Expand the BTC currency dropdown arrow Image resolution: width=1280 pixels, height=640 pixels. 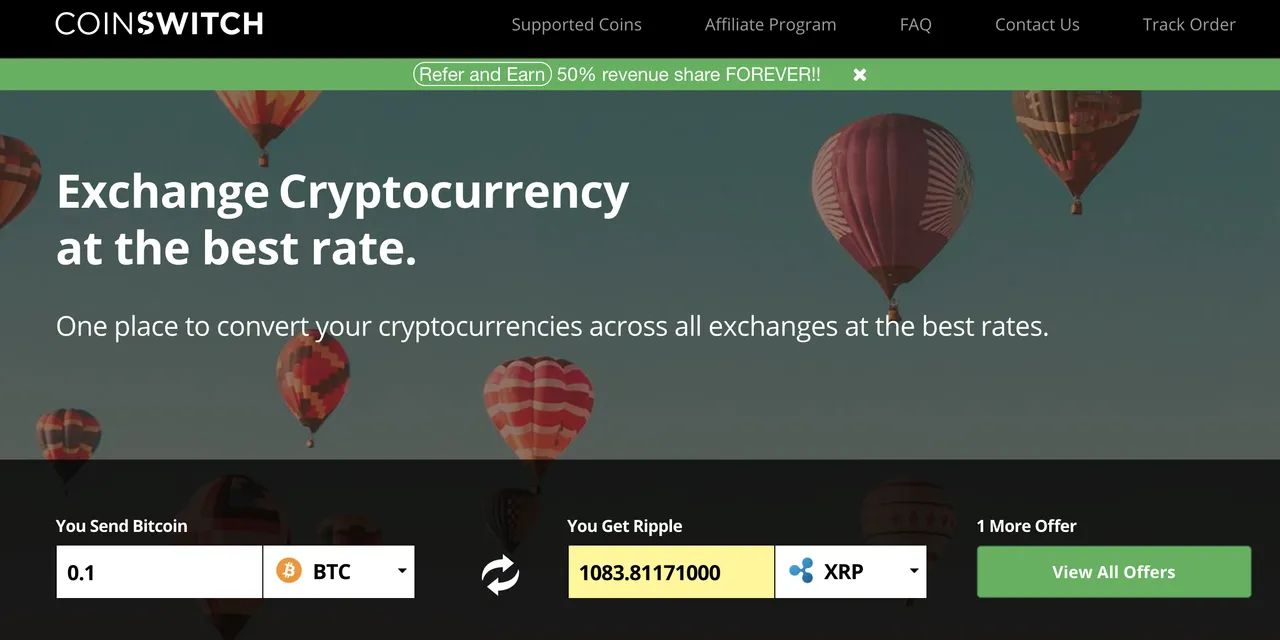coord(402,571)
